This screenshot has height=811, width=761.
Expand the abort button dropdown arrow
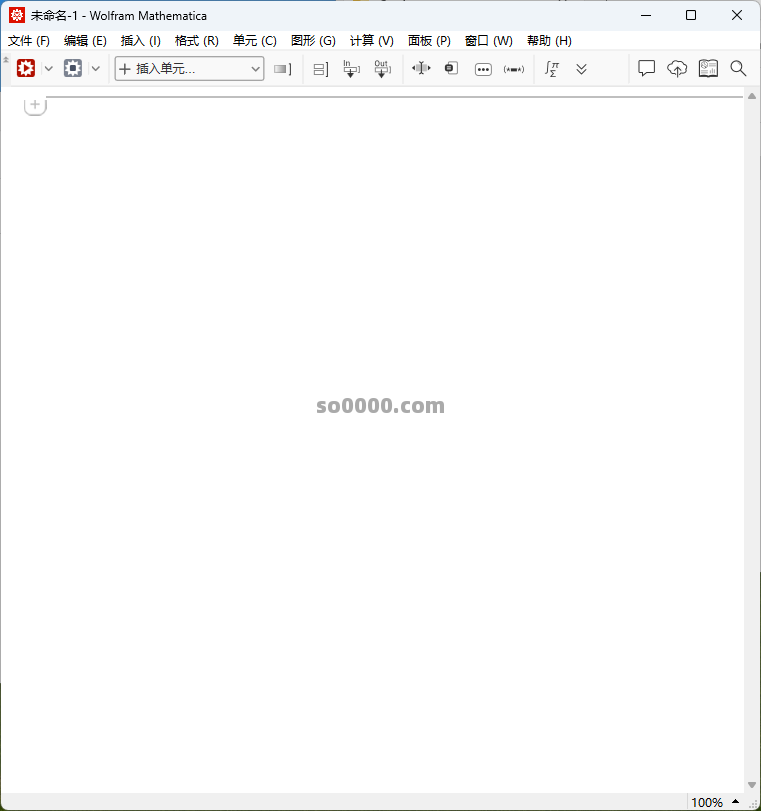click(x=96, y=68)
